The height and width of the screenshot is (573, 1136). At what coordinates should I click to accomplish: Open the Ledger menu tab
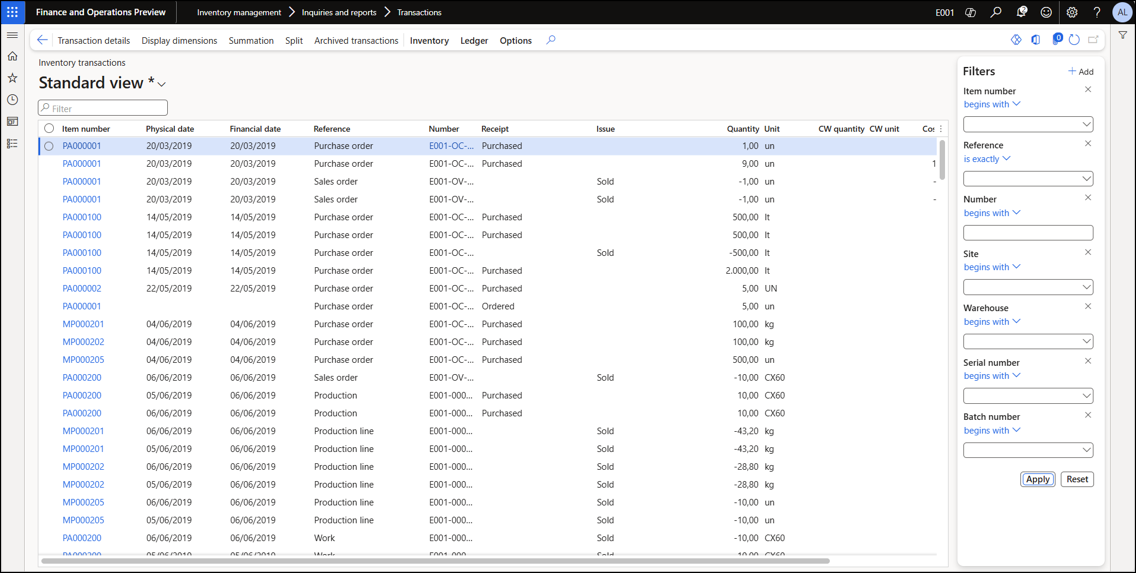pyautogui.click(x=474, y=41)
